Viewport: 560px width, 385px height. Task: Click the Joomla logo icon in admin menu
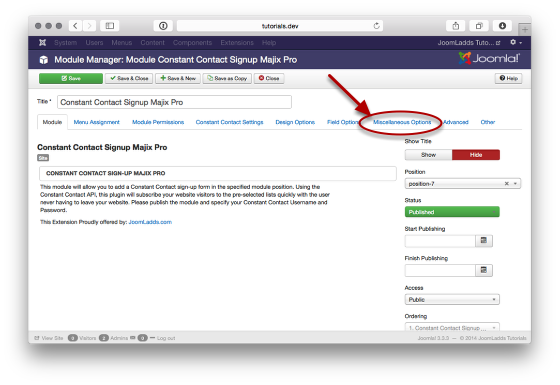tap(42, 42)
